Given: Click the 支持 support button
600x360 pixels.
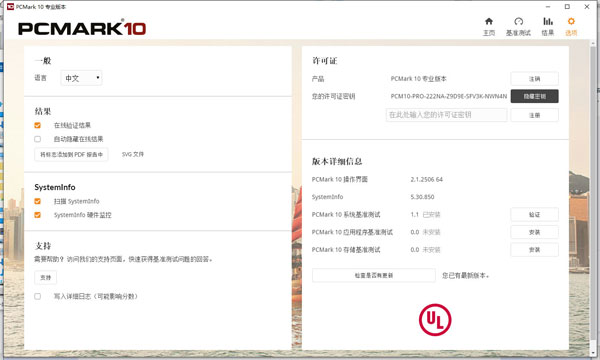Looking at the screenshot, I should coord(46,277).
